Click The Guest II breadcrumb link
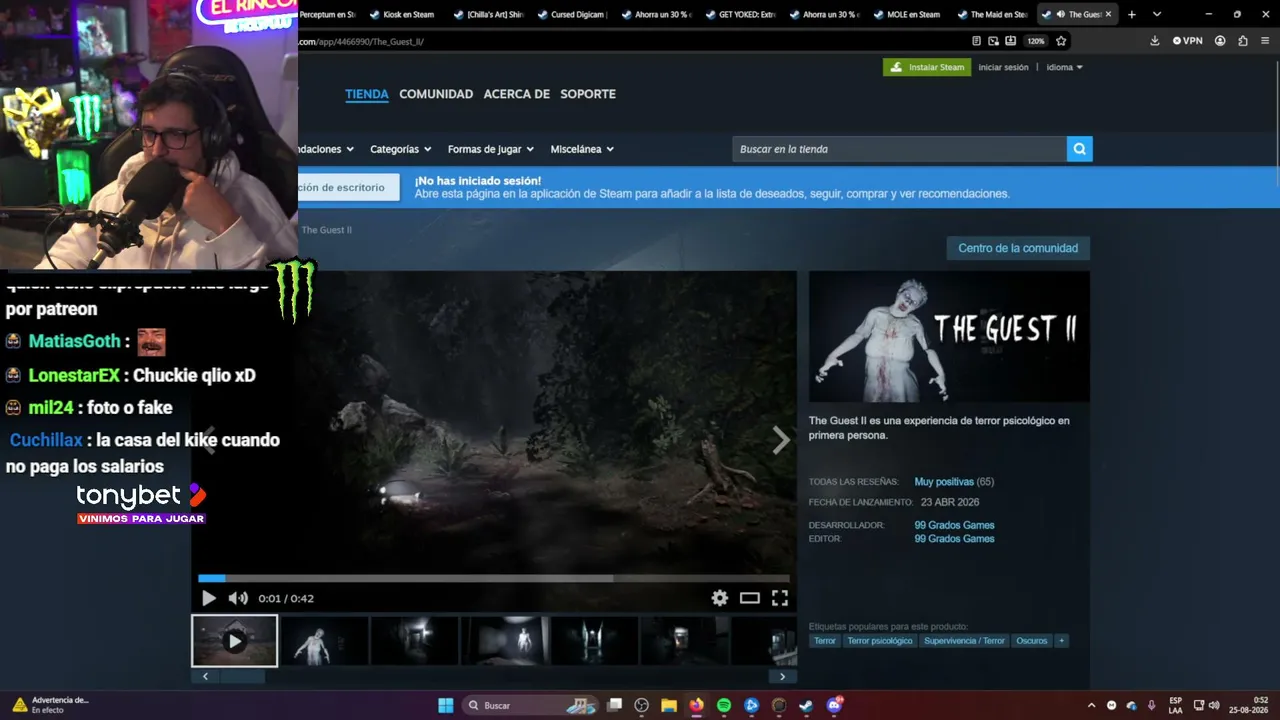 [327, 230]
